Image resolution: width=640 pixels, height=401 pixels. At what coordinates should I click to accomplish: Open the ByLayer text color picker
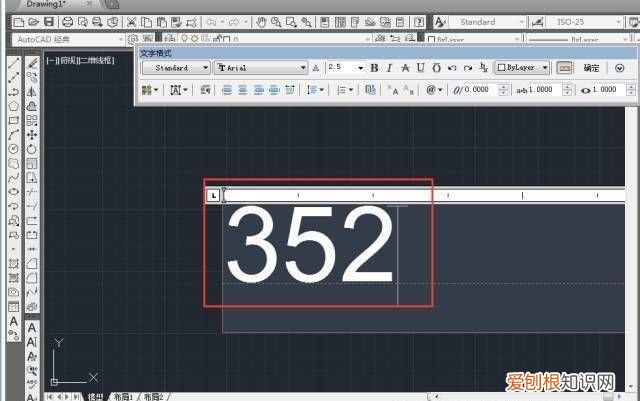click(521, 68)
